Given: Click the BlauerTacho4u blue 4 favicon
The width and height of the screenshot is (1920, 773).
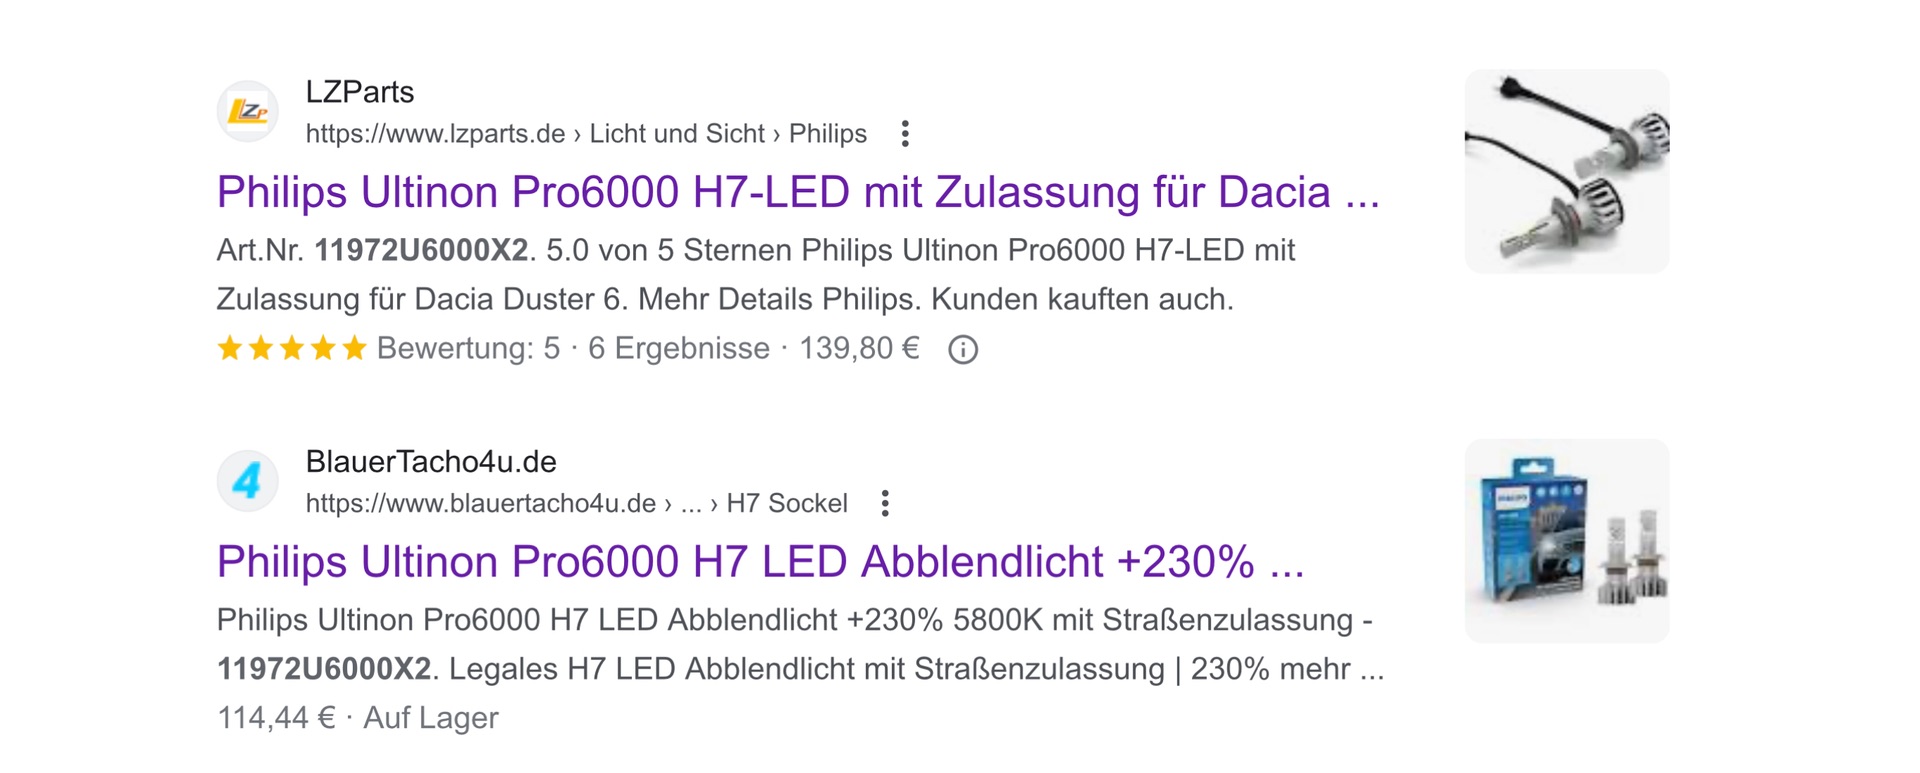Looking at the screenshot, I should pyautogui.click(x=247, y=481).
